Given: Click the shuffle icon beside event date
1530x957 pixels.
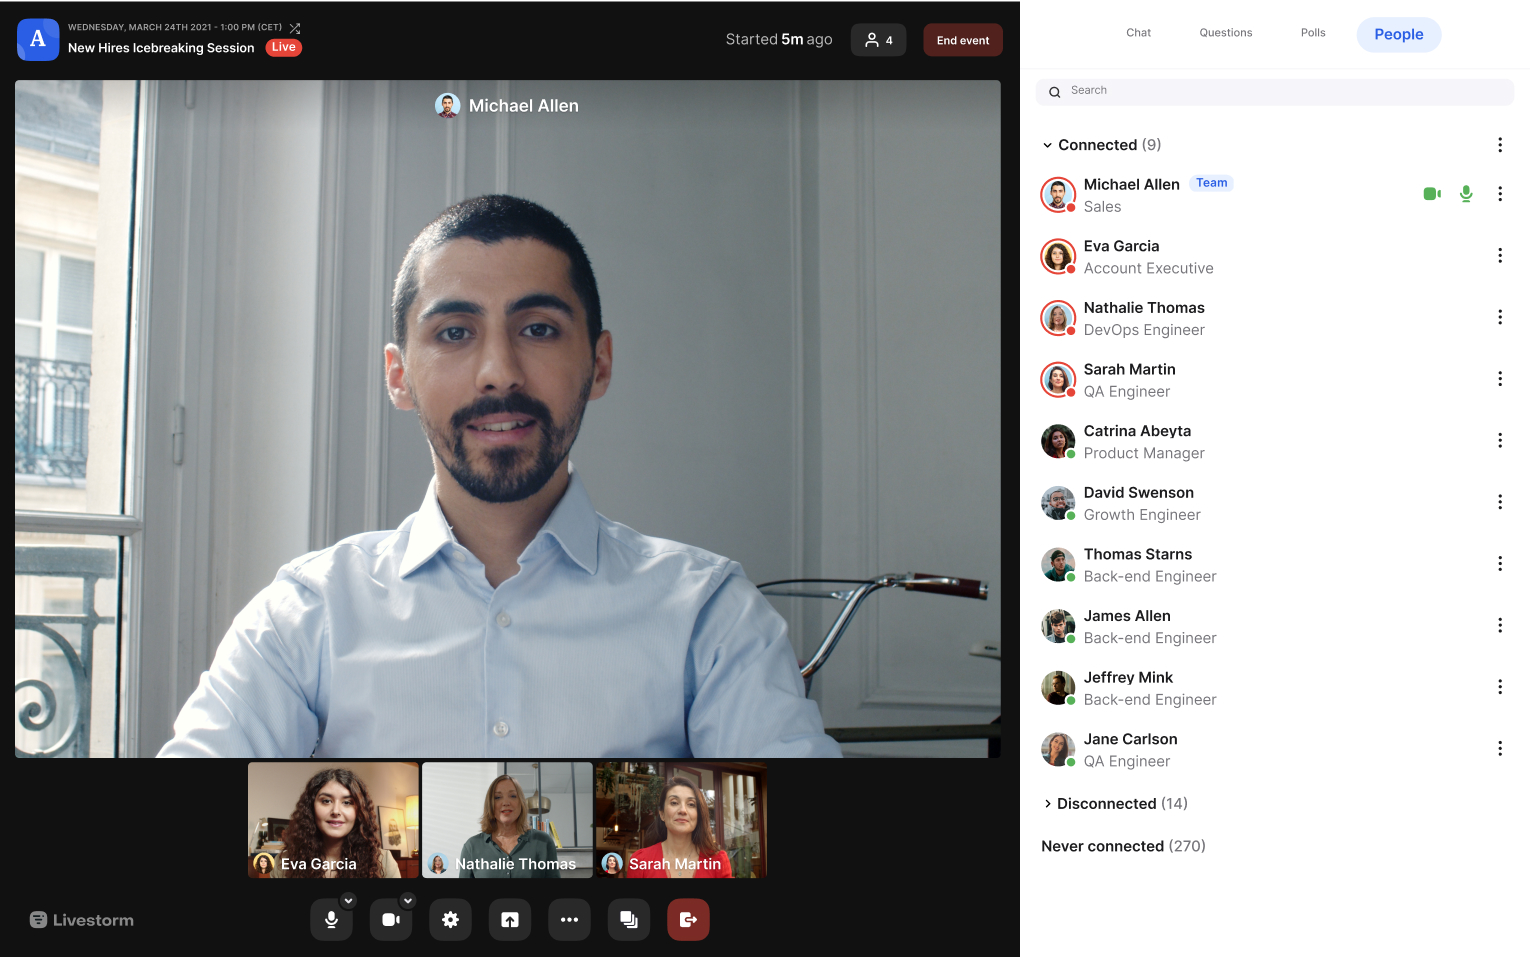Looking at the screenshot, I should click(295, 28).
